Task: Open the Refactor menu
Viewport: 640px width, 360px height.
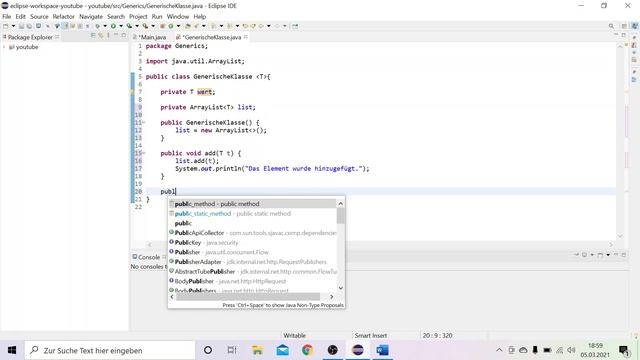Action: tap(64, 16)
